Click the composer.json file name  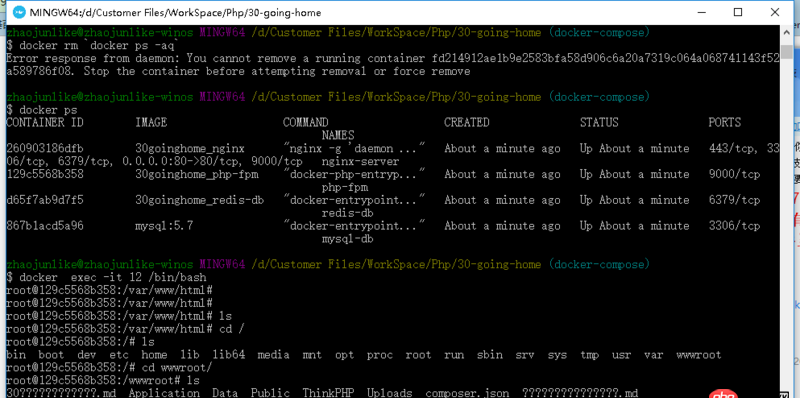coord(467,393)
